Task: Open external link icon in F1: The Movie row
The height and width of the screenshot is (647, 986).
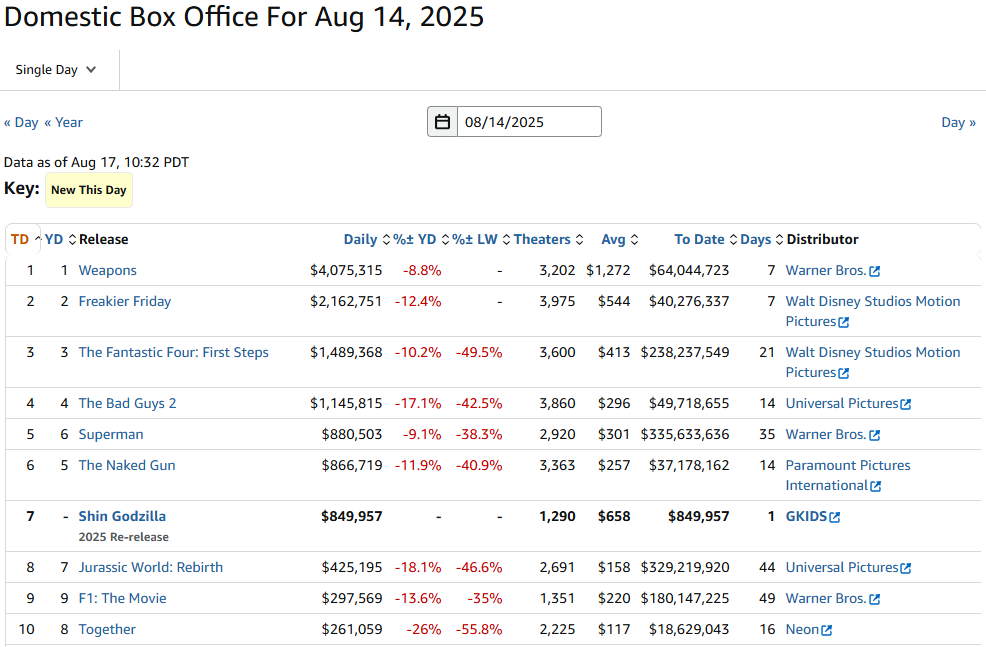Action: click(x=874, y=599)
